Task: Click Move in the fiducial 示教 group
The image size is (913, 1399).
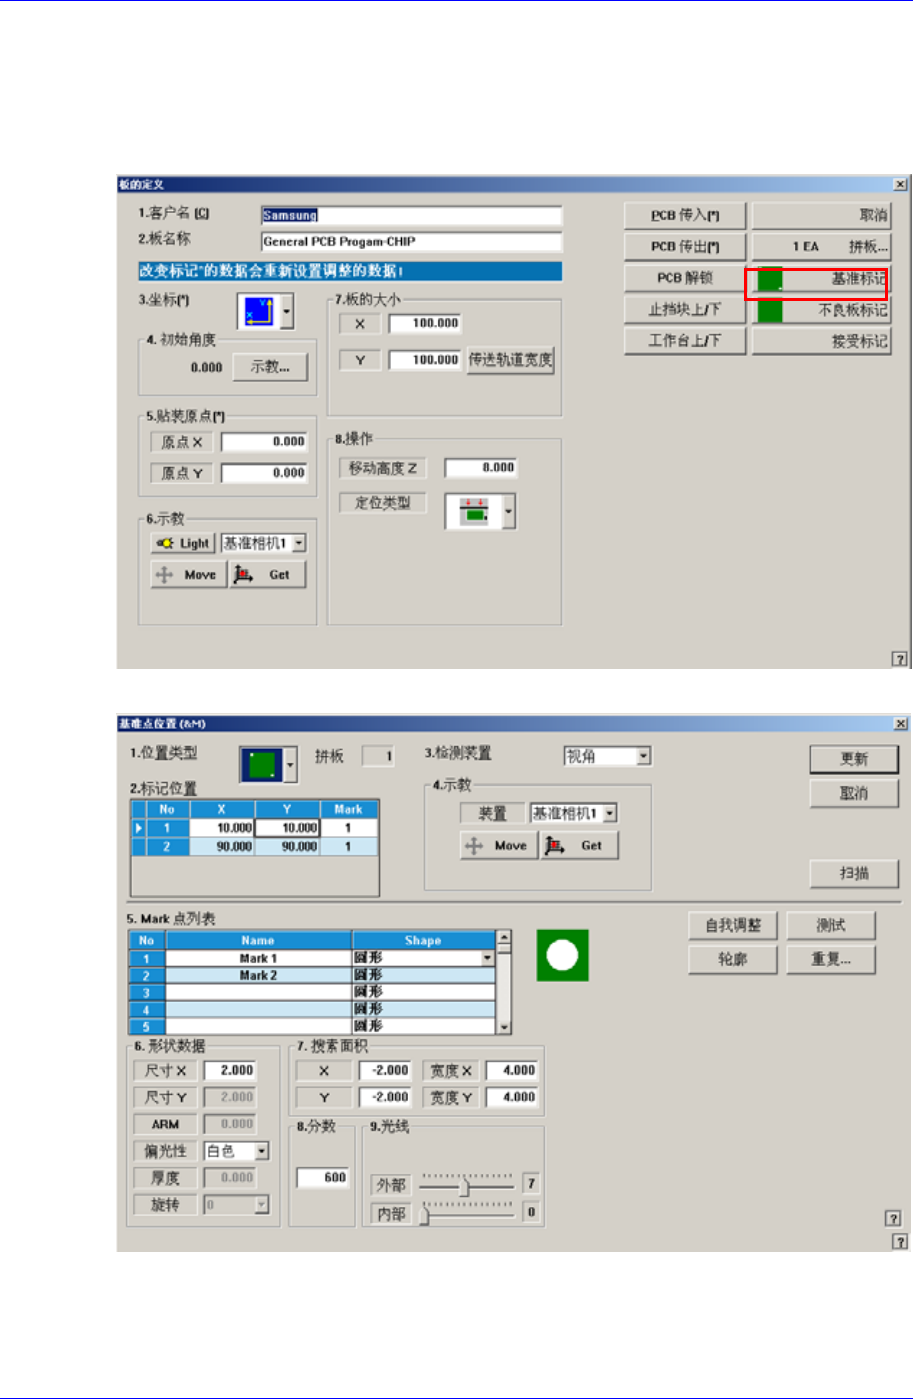Action: (x=499, y=845)
